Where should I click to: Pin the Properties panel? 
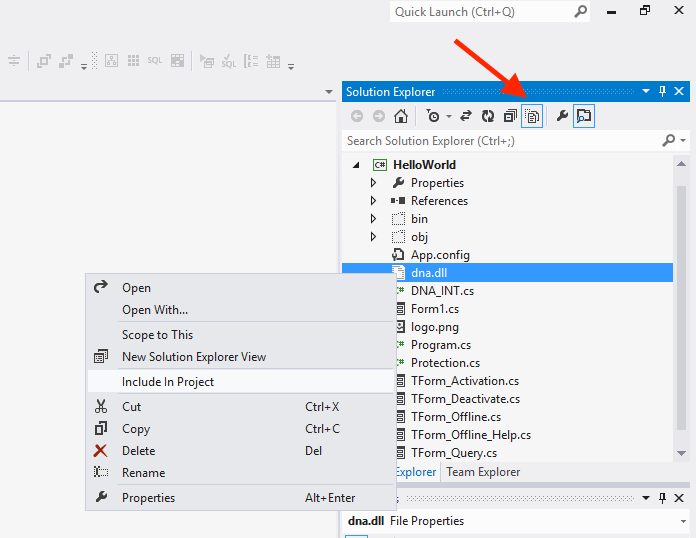point(662,498)
